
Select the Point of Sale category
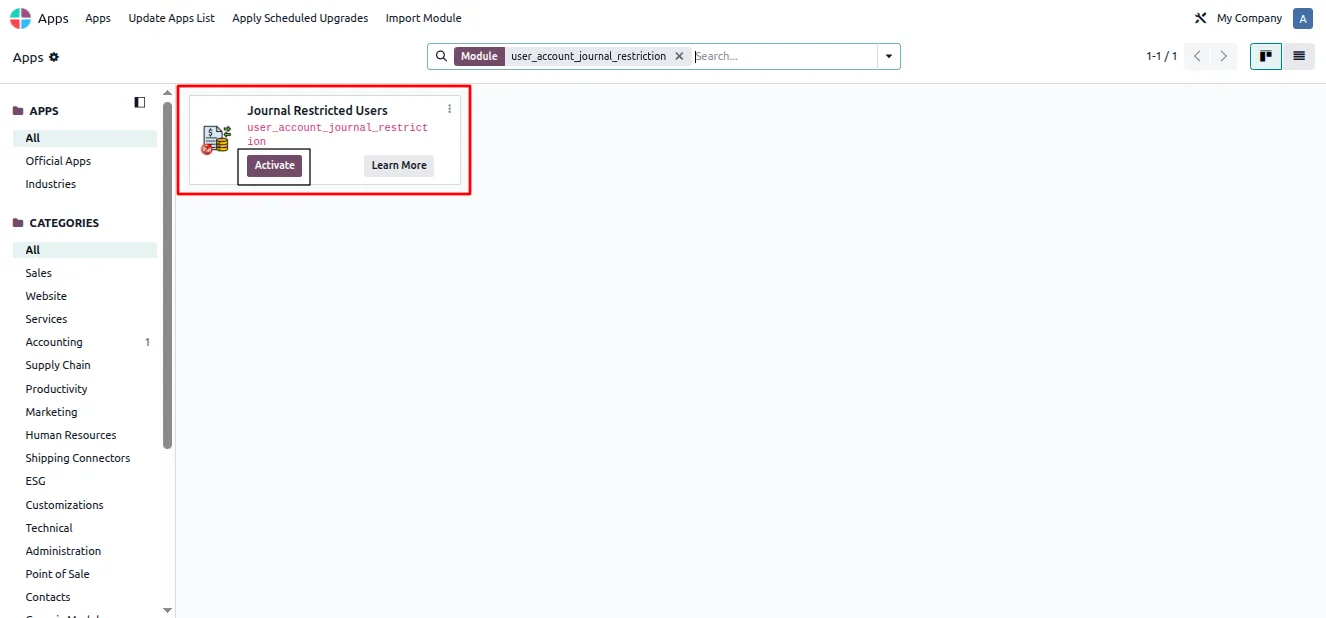pyautogui.click(x=84, y=574)
